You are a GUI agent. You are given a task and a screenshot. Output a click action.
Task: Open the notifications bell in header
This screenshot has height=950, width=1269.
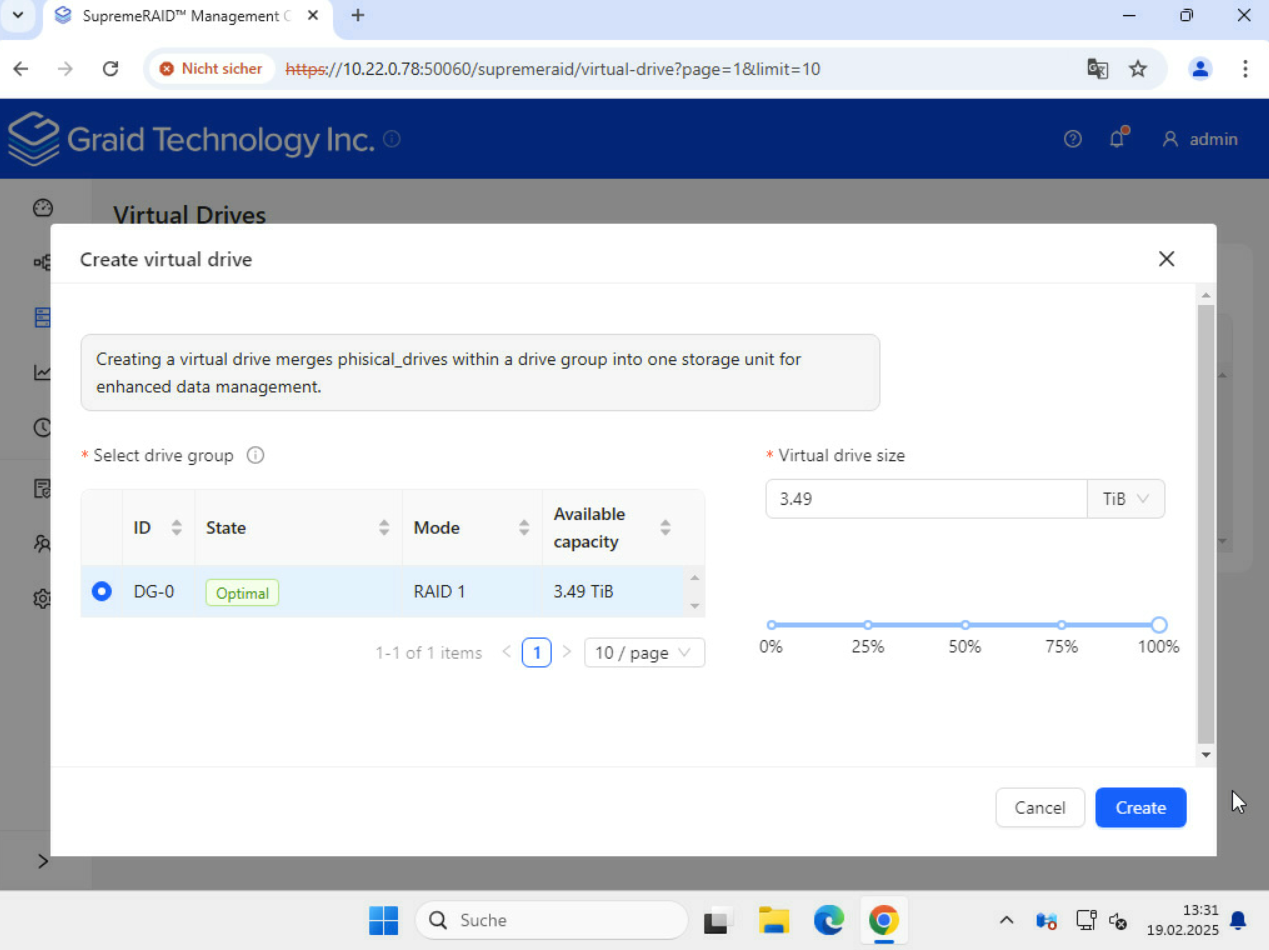point(1118,138)
